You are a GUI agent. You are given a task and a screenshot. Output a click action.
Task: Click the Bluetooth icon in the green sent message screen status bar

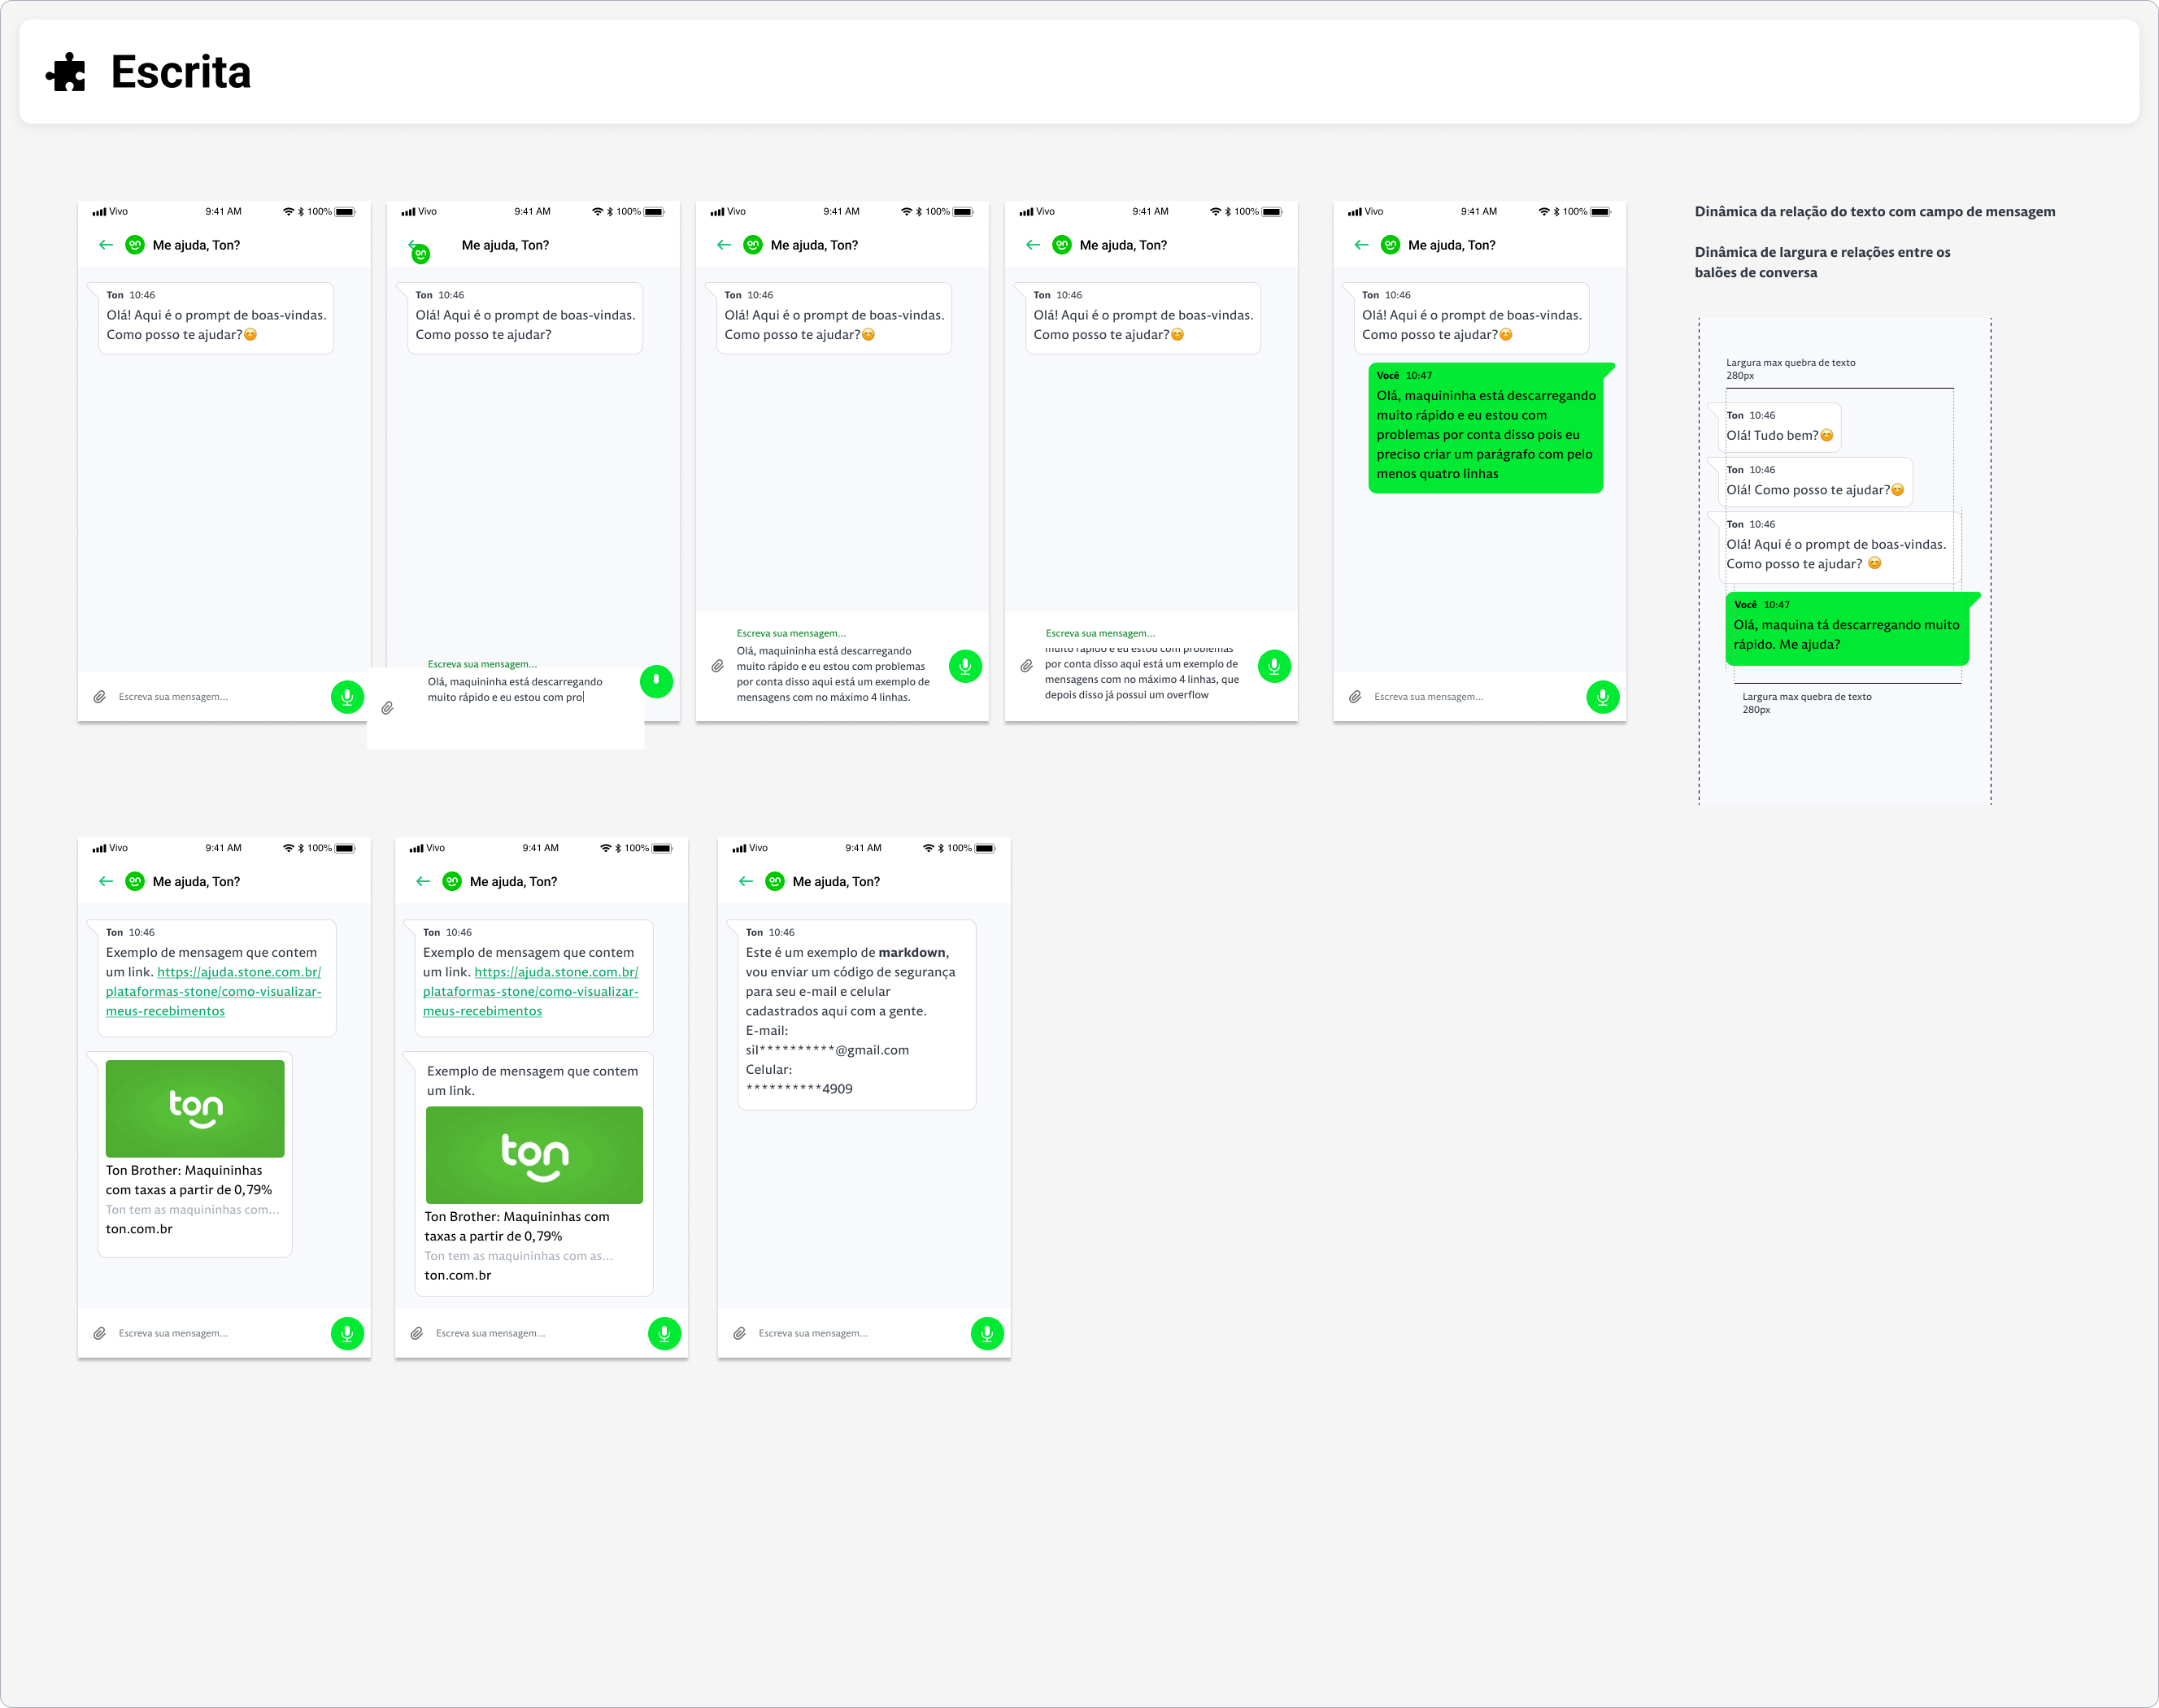pos(1556,211)
